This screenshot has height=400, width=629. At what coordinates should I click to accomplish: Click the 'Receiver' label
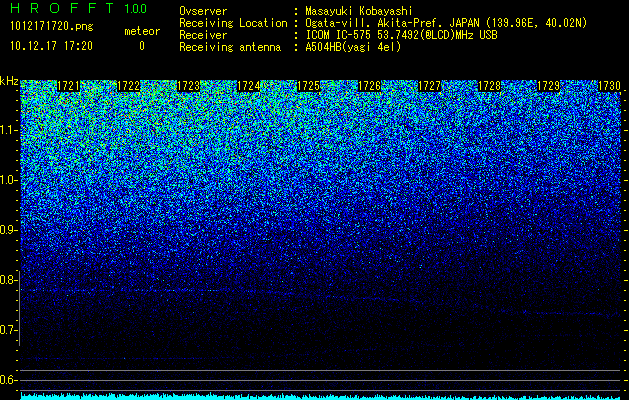click(x=203, y=35)
